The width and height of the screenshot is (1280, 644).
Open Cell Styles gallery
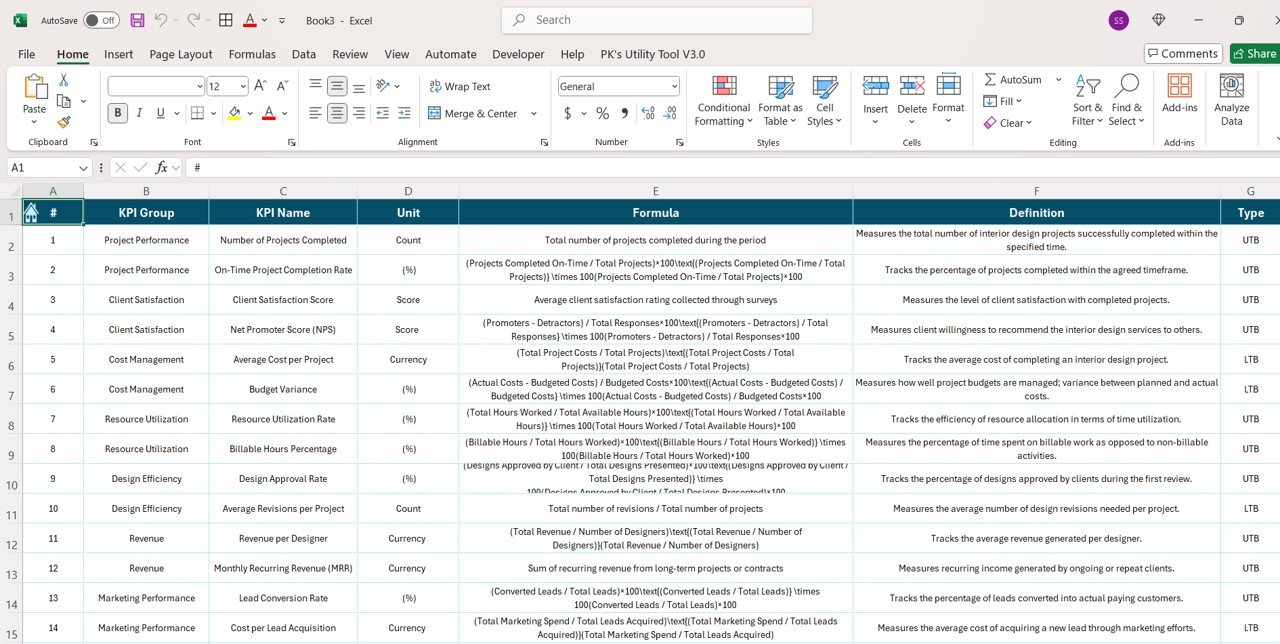[825, 99]
